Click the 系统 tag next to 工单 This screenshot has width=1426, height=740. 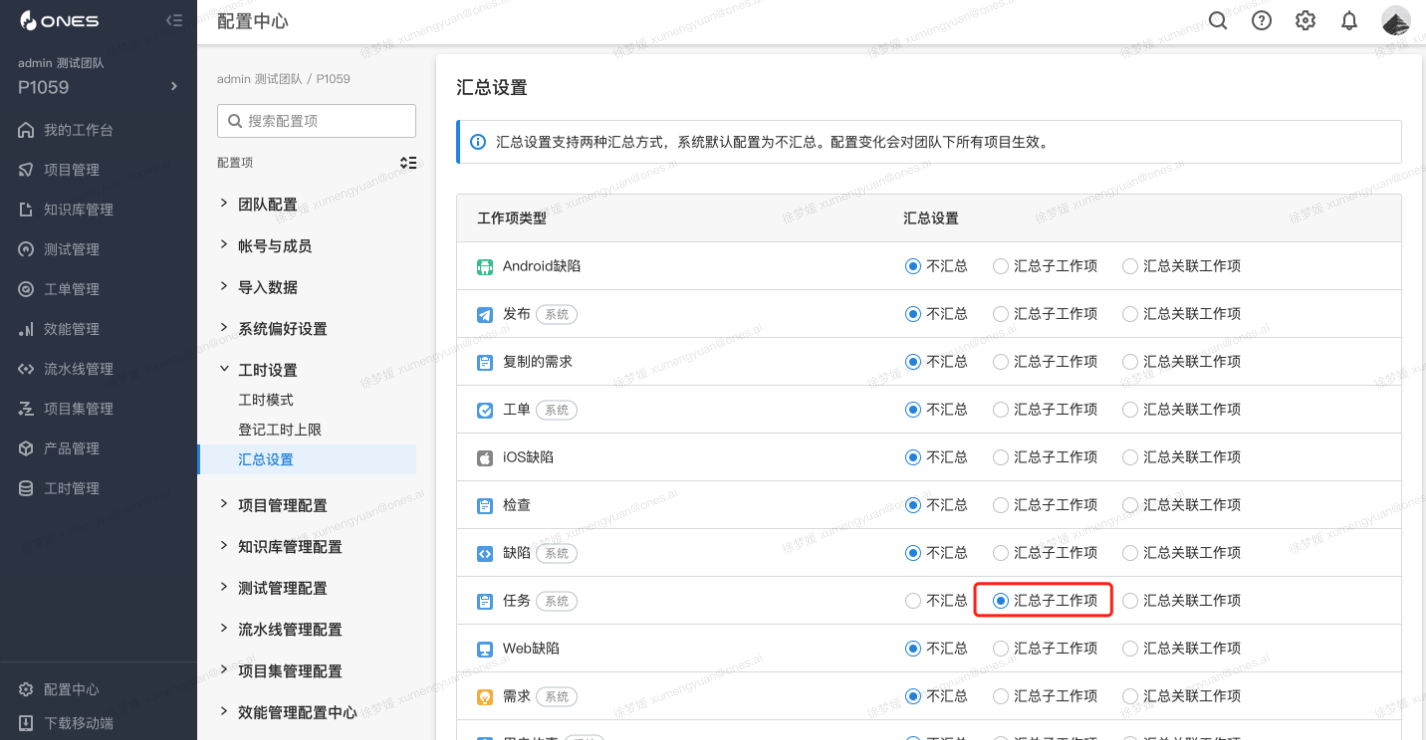[557, 410]
